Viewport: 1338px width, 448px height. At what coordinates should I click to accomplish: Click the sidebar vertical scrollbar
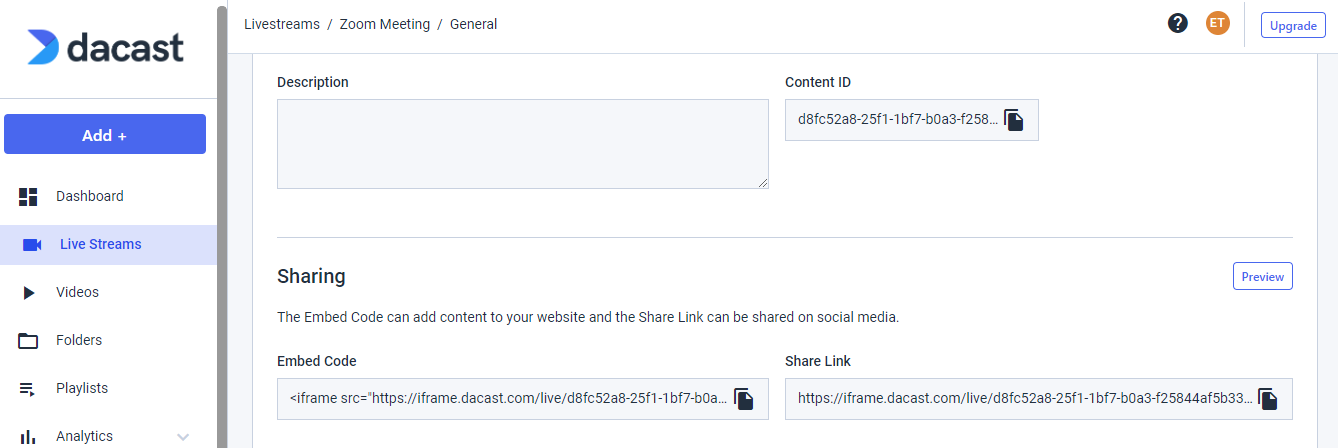pos(222,226)
